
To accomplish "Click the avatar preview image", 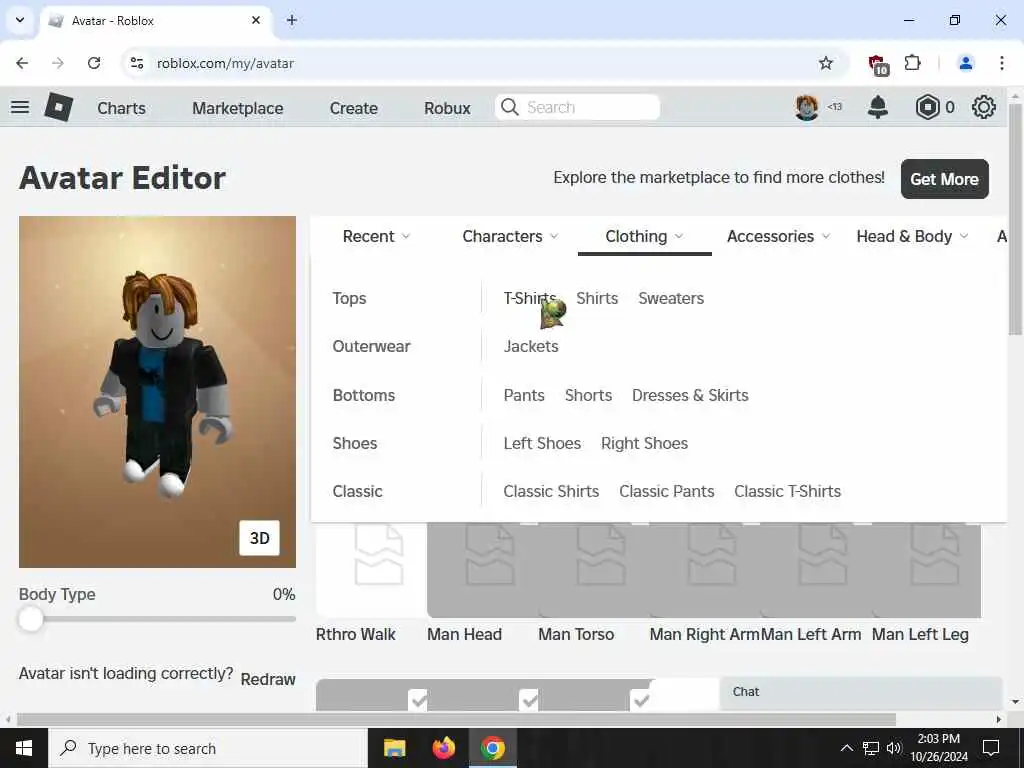I will (157, 392).
